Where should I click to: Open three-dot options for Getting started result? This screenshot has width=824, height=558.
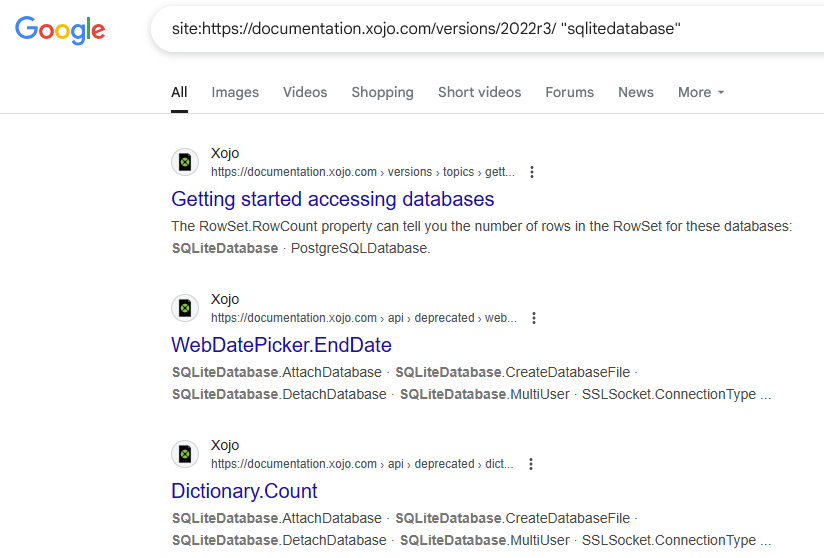click(532, 172)
